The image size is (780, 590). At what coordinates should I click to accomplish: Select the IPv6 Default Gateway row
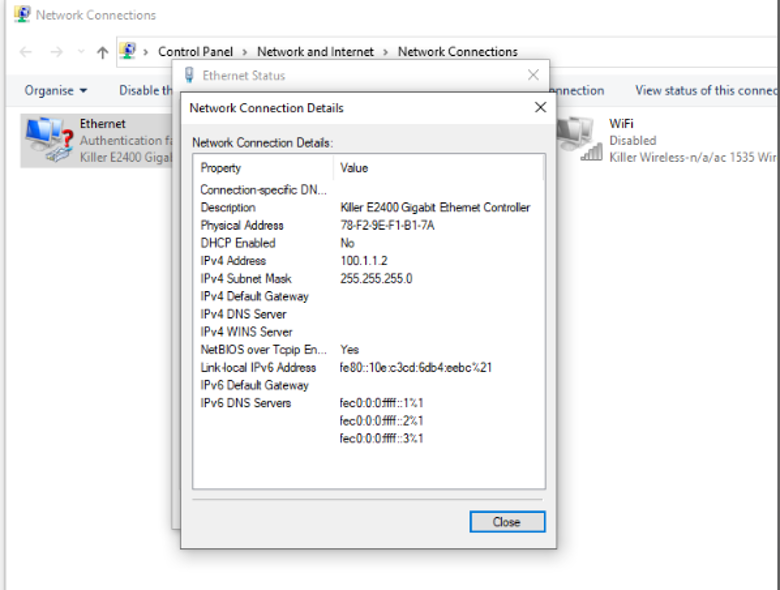(x=368, y=386)
